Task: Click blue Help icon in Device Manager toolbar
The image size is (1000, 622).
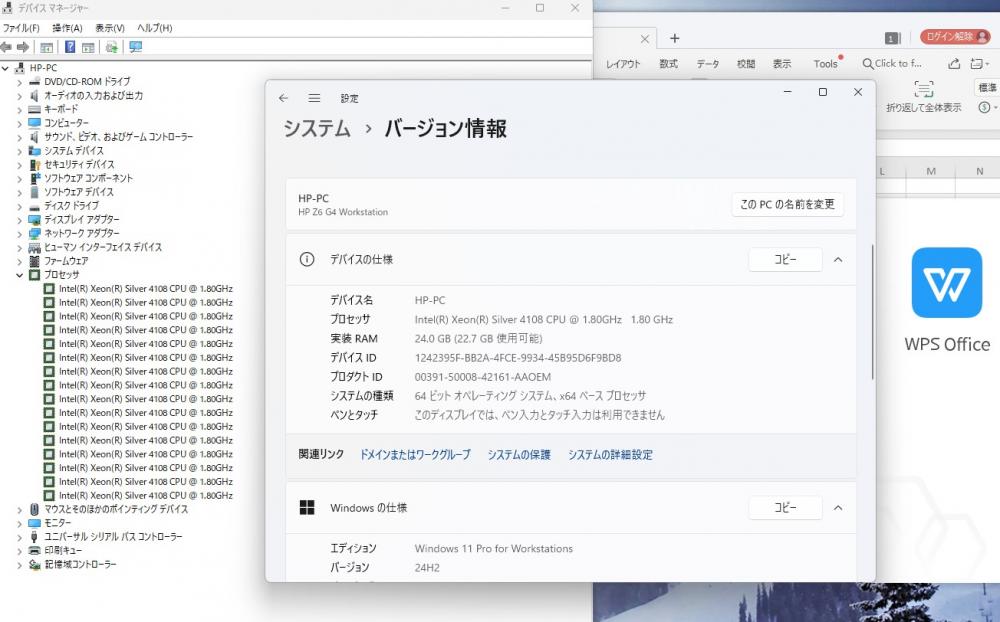Action: (x=70, y=47)
